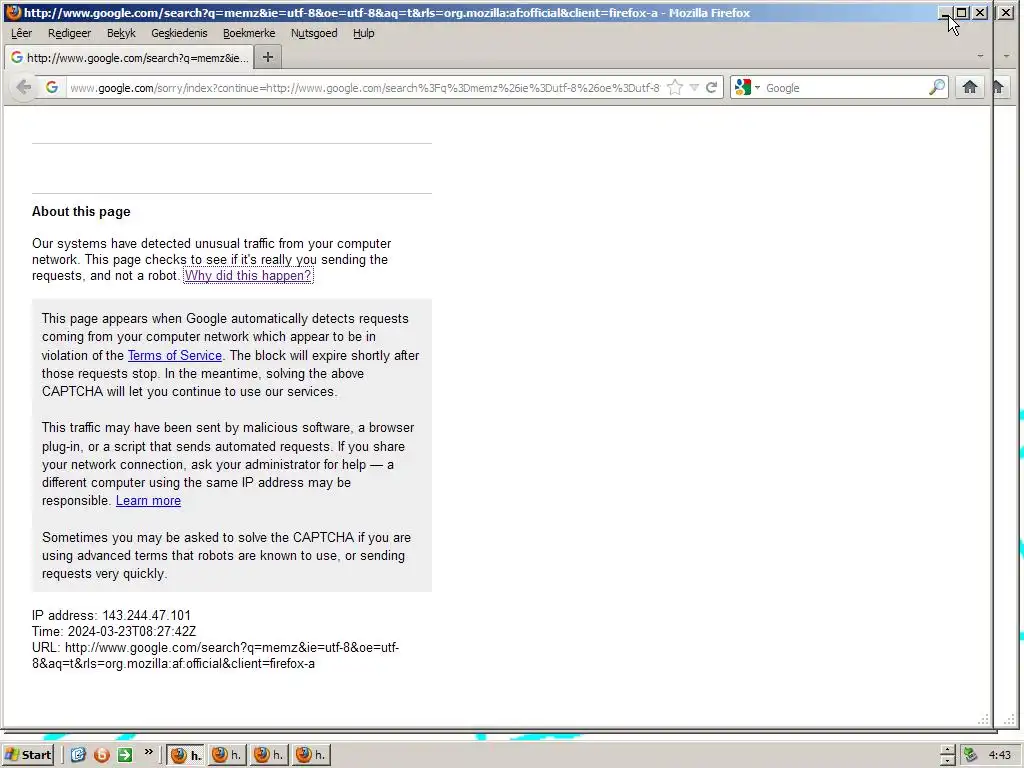The image size is (1024, 768).
Task: Click the Time 2024-03-23T08:27:42Z line
Action: pyautogui.click(x=114, y=632)
